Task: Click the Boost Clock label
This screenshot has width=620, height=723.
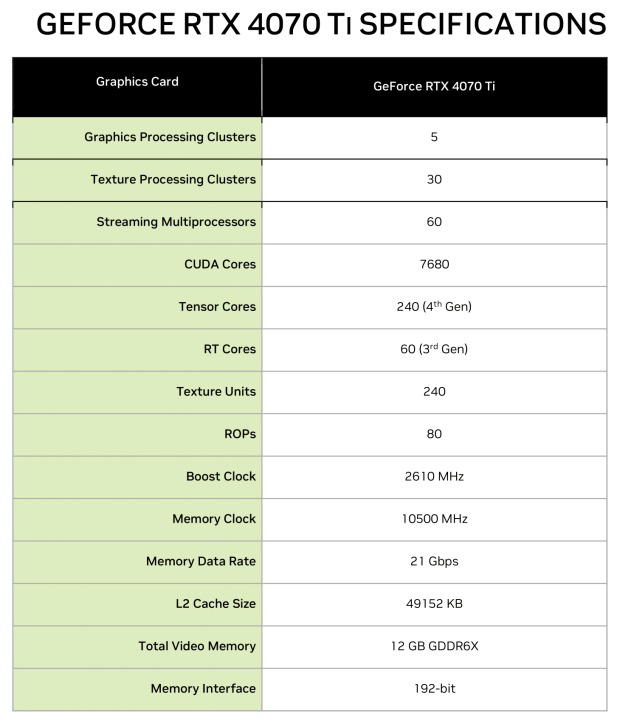Action: coord(221,476)
